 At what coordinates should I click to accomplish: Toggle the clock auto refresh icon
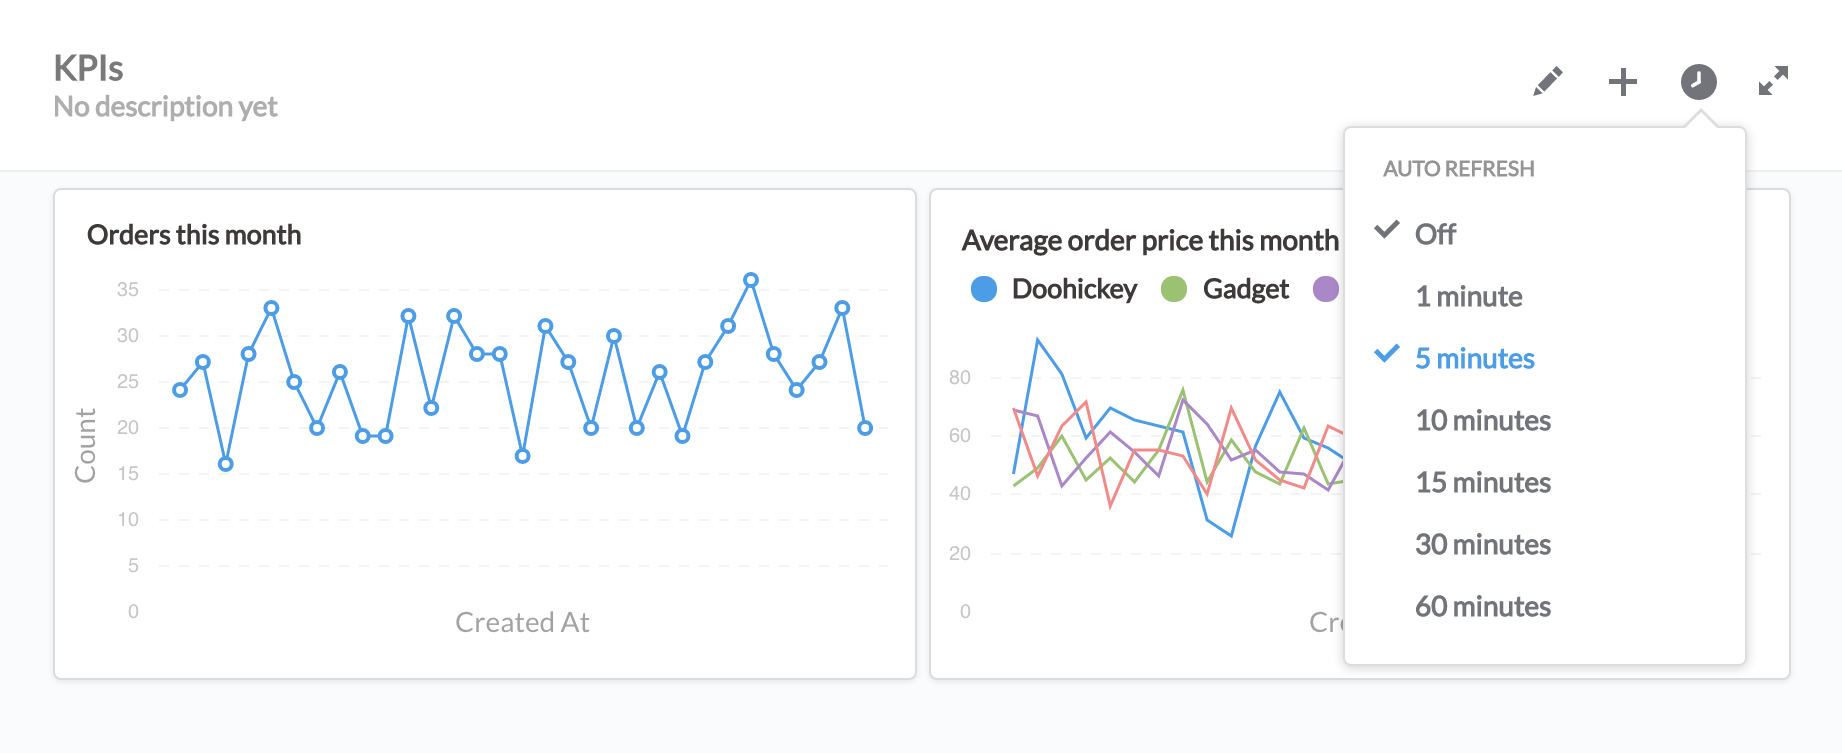[1698, 82]
